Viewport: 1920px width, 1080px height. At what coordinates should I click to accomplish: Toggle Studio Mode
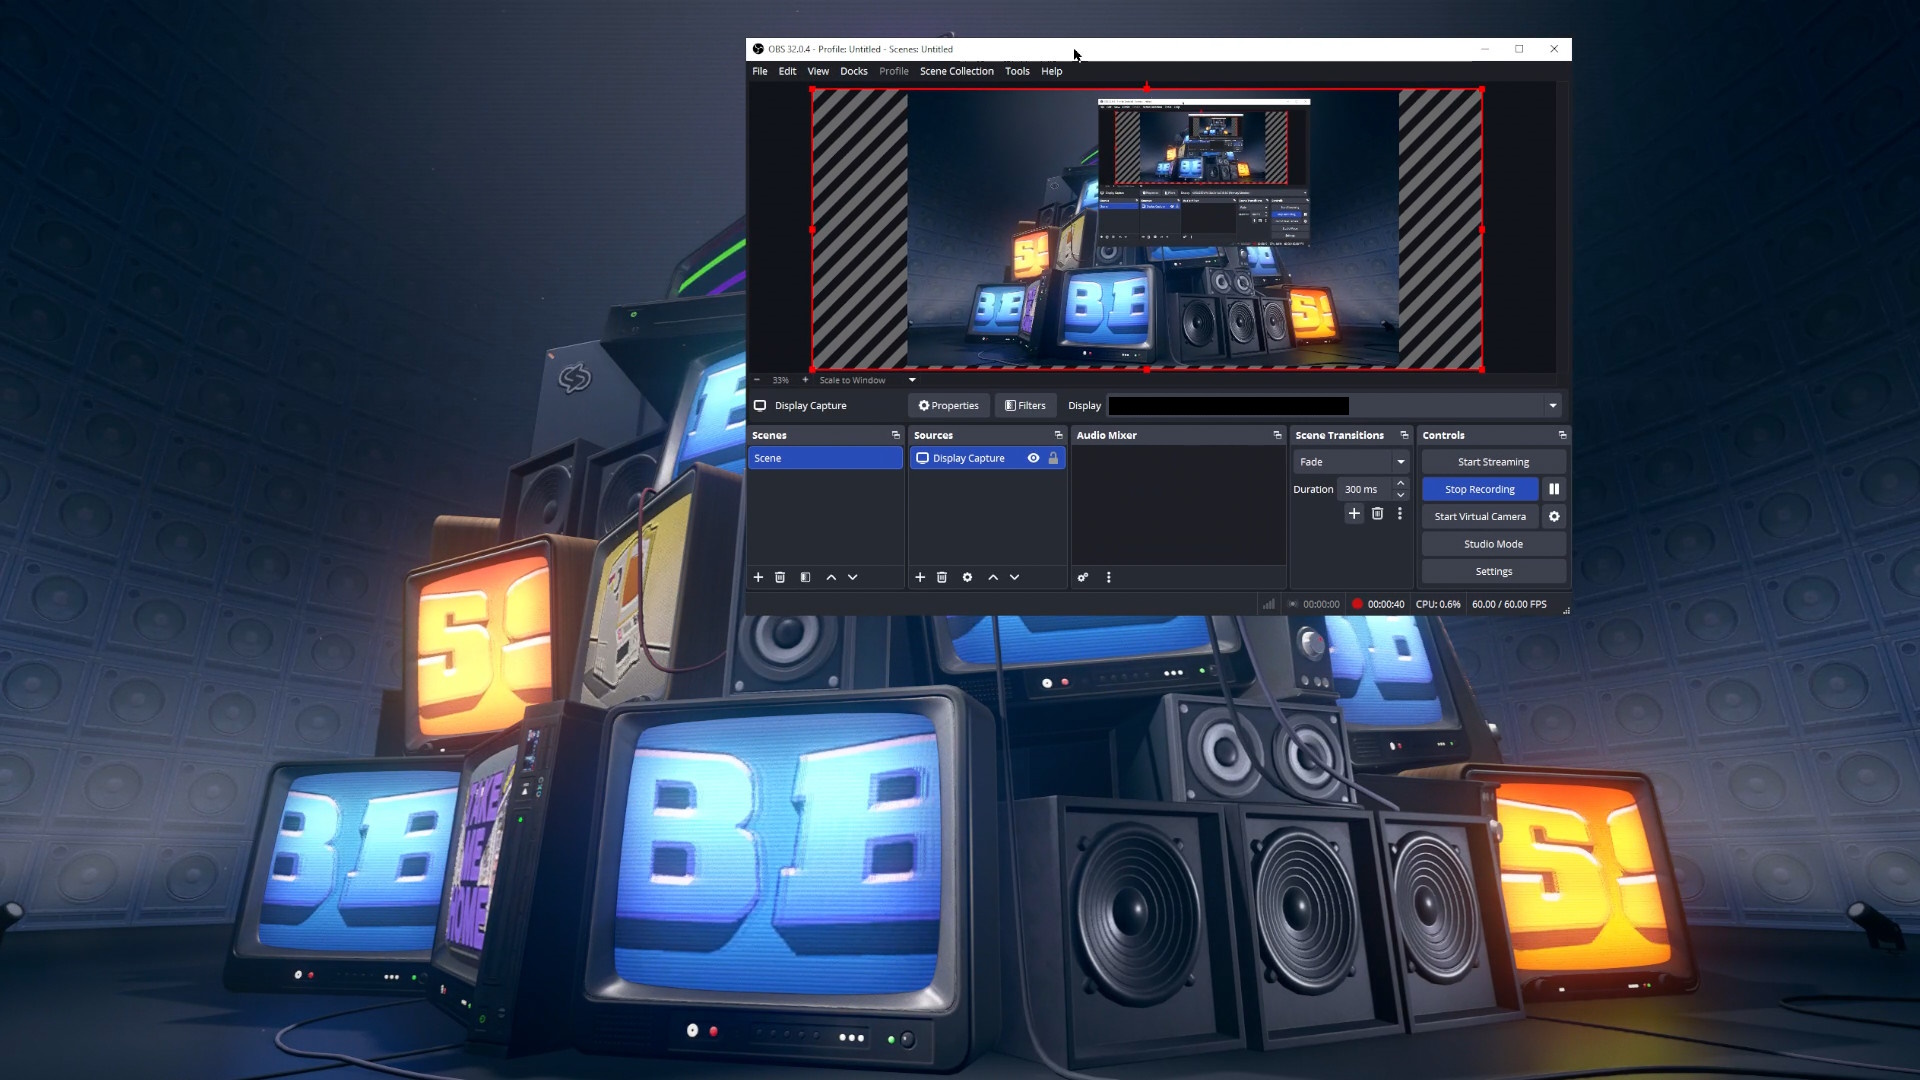(1493, 544)
